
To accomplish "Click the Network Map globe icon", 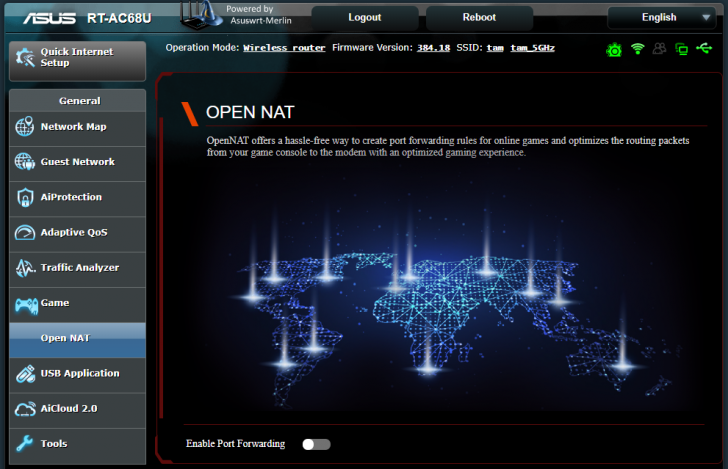I will point(25,126).
